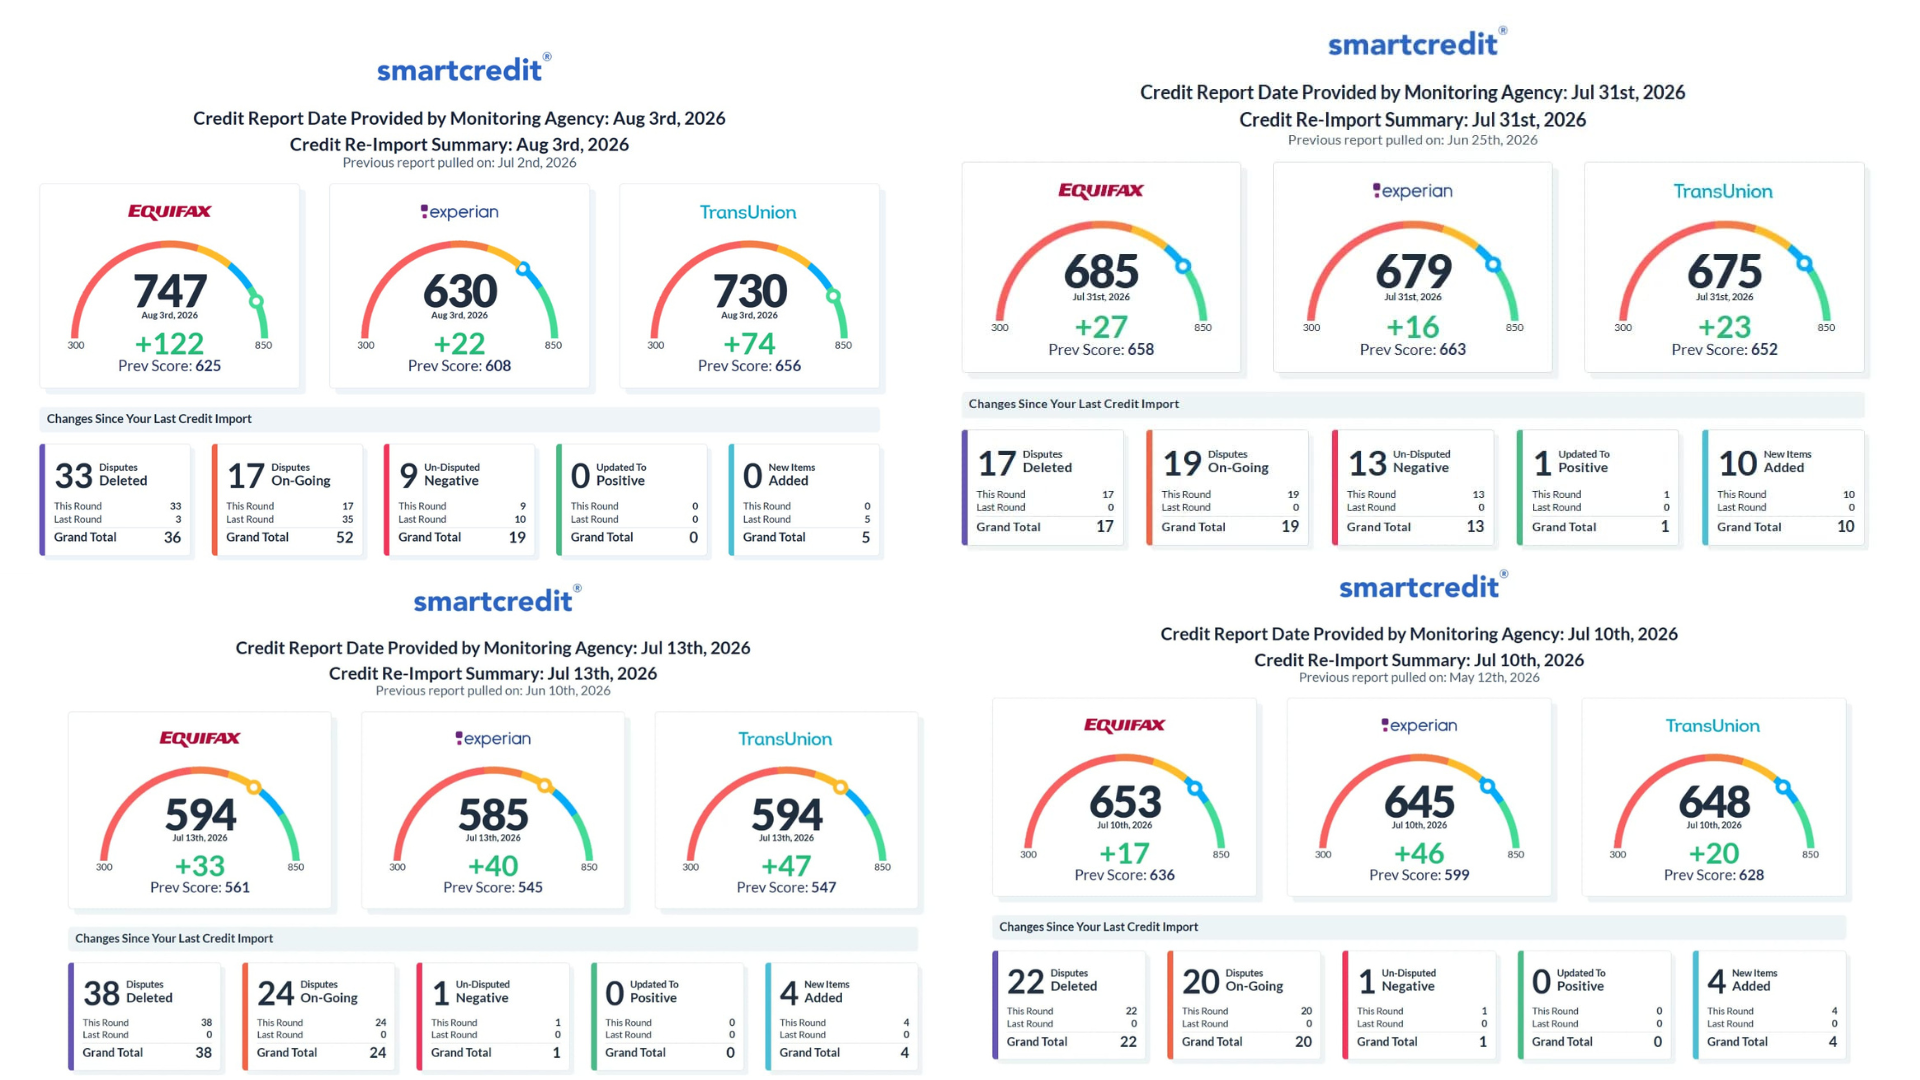Click the Equifax score 685
The height and width of the screenshot is (1080, 1920).
pos(1101,271)
